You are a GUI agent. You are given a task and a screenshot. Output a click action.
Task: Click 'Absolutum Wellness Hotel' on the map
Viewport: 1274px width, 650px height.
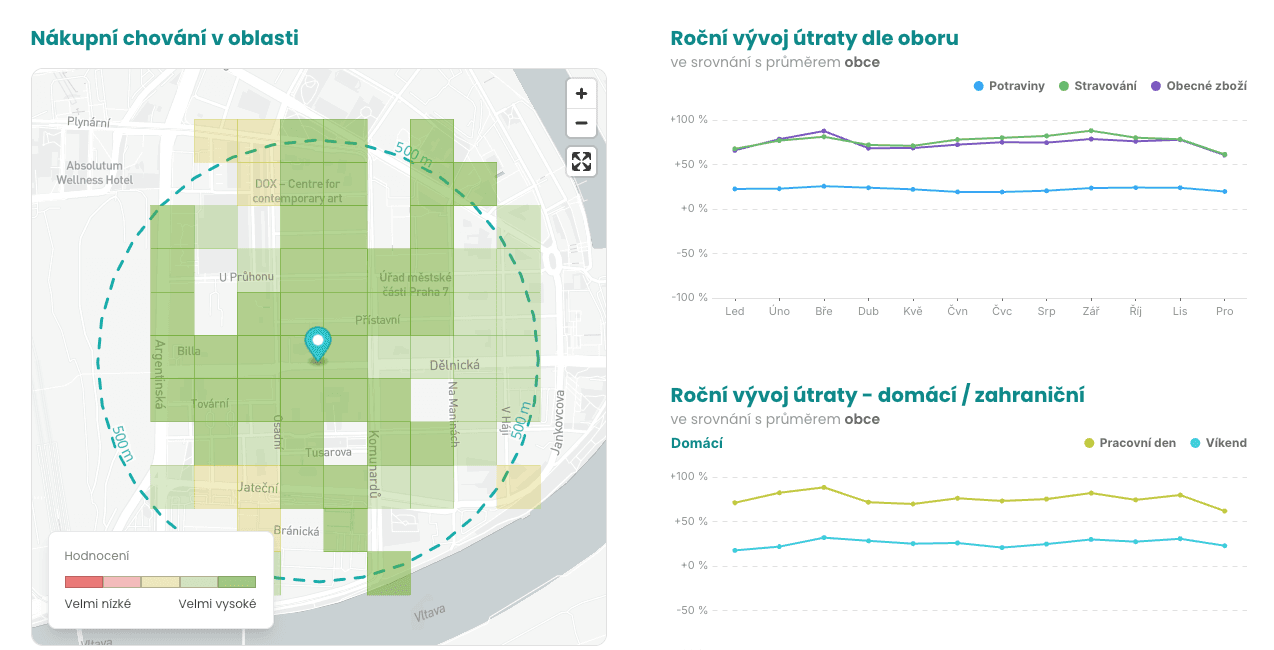(95, 173)
